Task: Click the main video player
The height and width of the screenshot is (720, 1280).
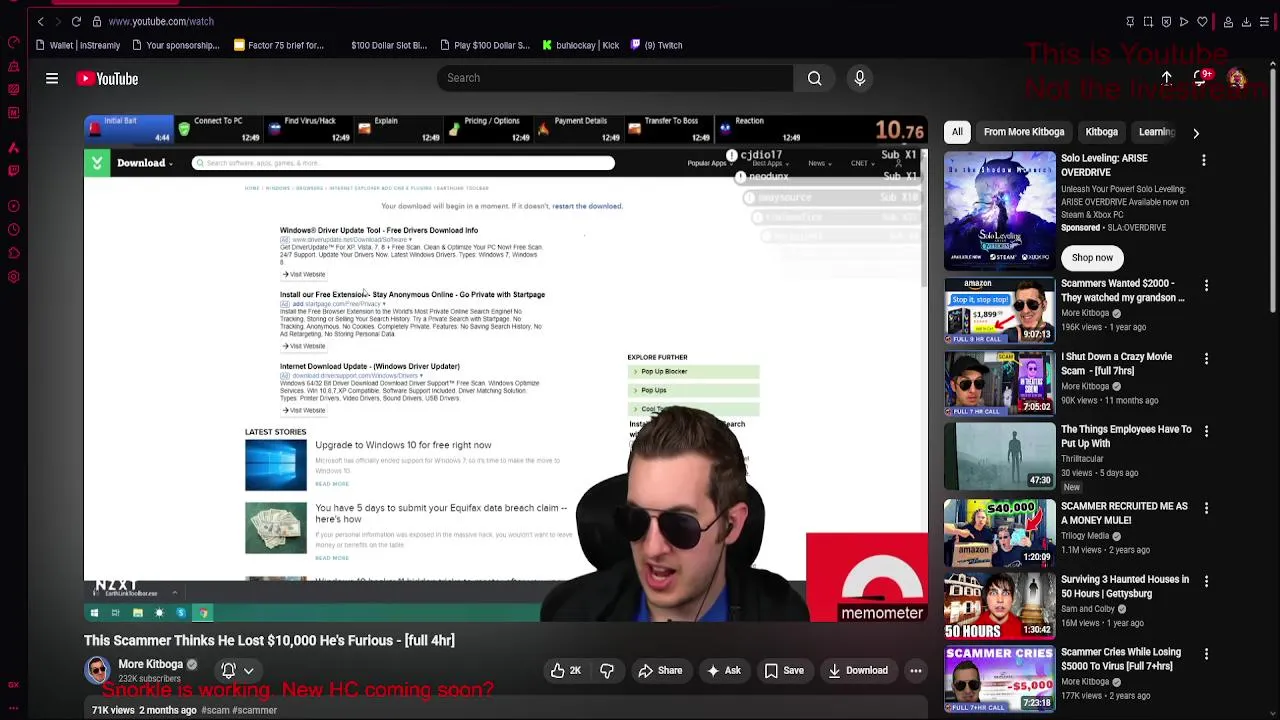Action: coord(506,369)
